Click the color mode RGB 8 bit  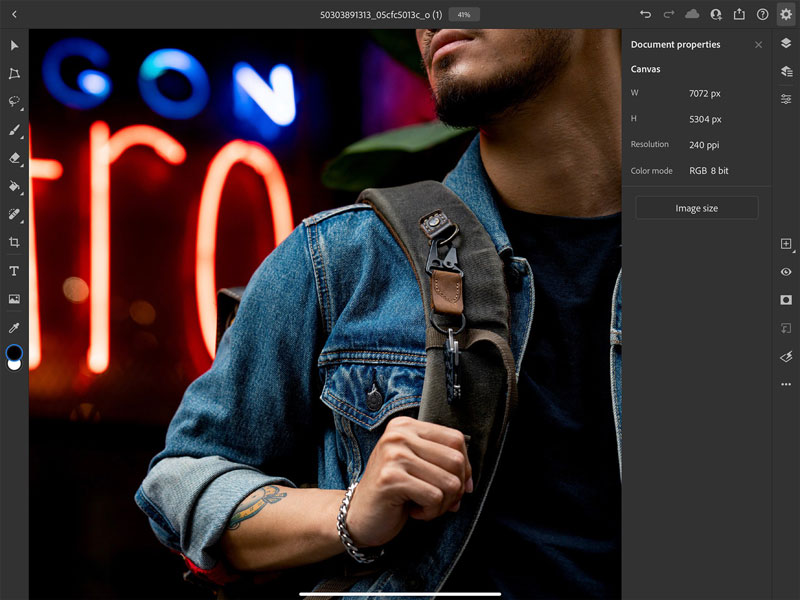[x=709, y=171]
